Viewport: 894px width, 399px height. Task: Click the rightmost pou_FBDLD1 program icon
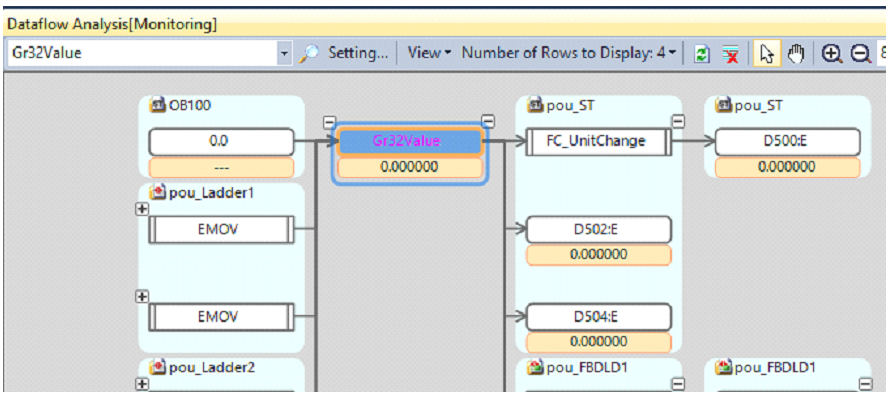click(724, 368)
